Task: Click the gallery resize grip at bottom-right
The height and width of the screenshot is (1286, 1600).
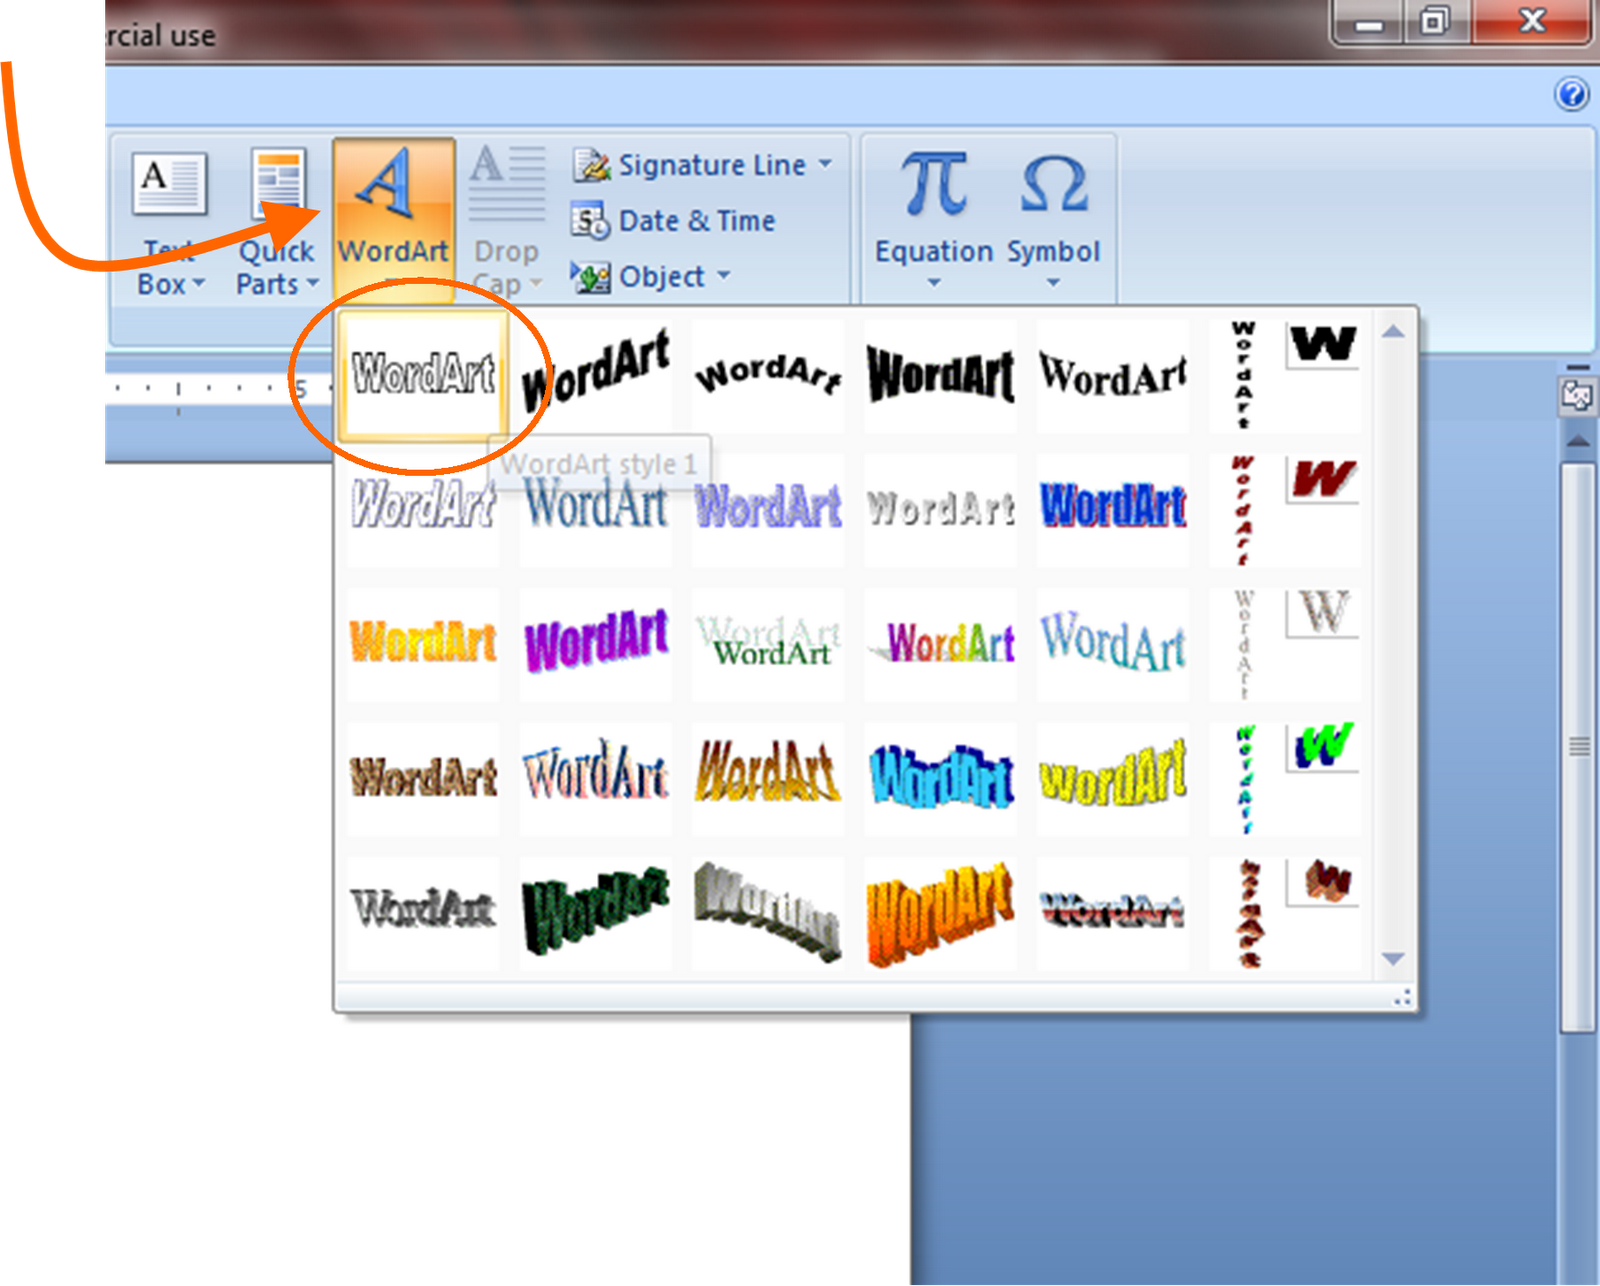Action: 1402,997
